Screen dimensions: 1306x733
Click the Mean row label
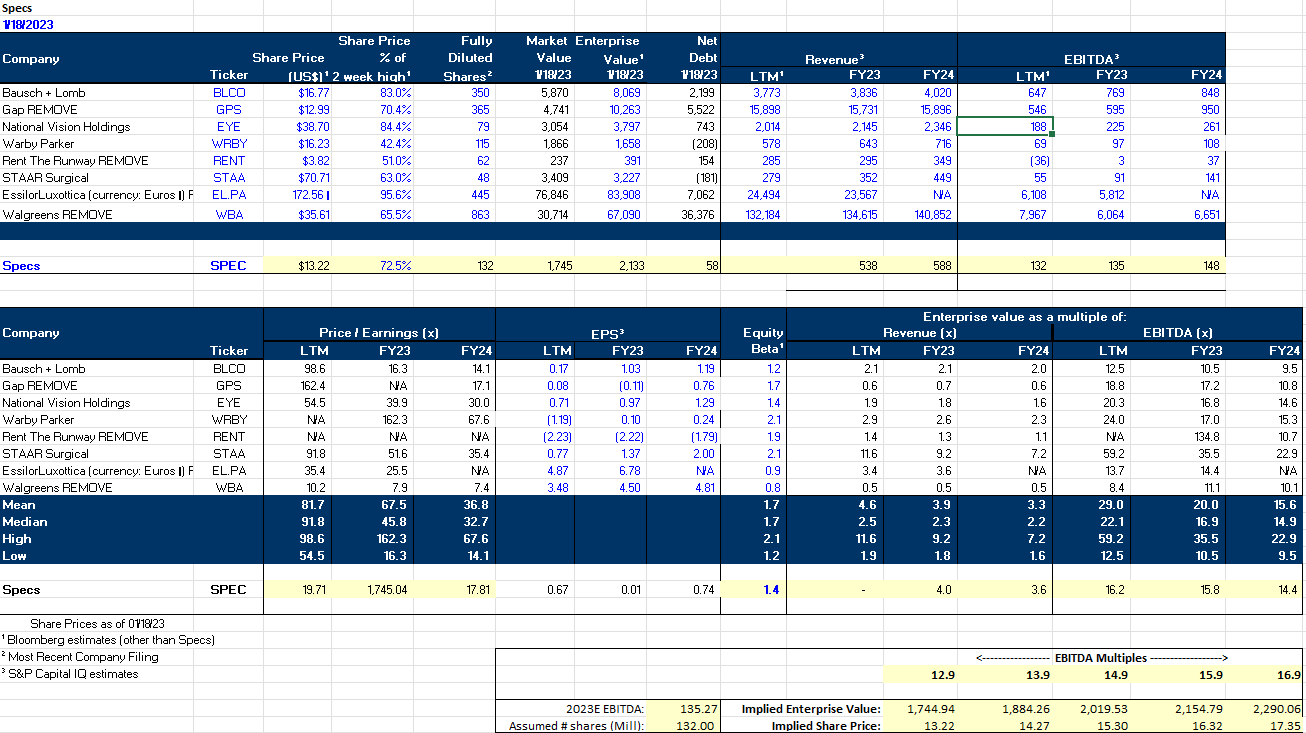click(19, 505)
